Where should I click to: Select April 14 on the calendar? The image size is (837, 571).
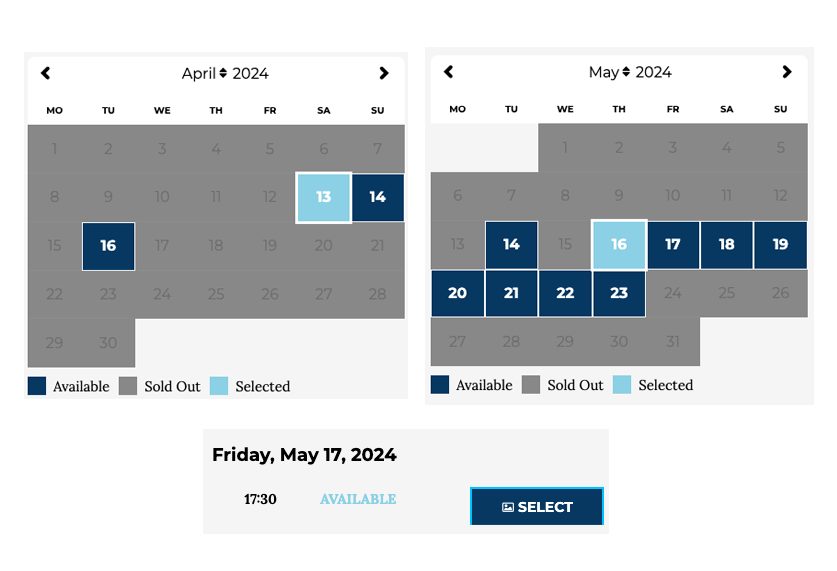click(377, 197)
